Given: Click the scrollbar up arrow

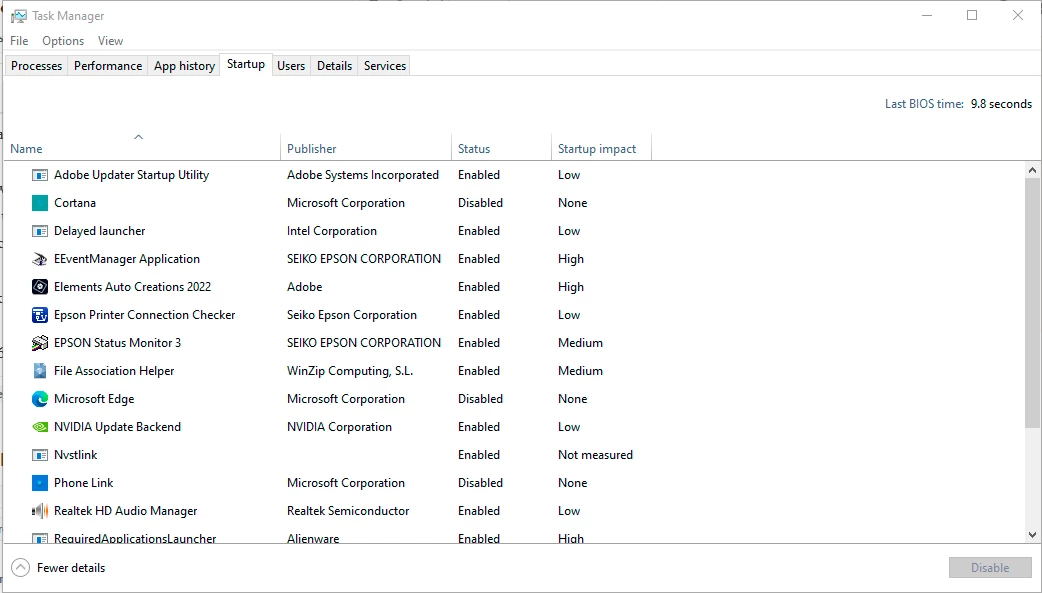Looking at the screenshot, I should pyautogui.click(x=1032, y=170).
